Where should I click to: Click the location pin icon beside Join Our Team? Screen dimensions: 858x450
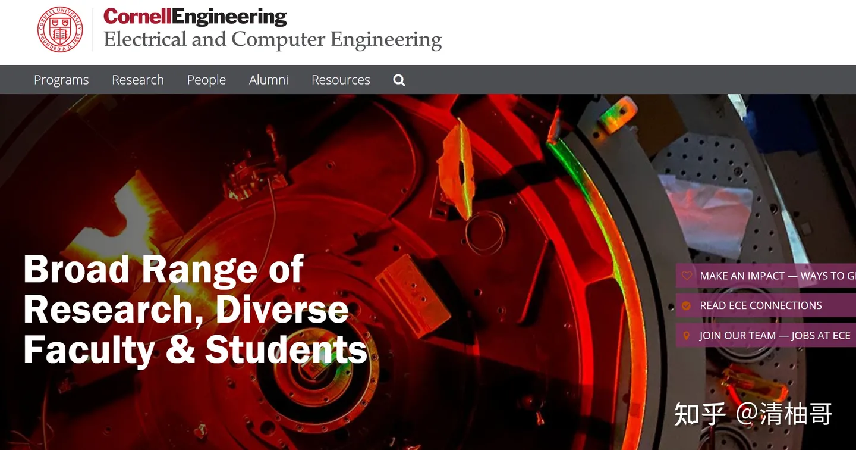click(x=686, y=335)
